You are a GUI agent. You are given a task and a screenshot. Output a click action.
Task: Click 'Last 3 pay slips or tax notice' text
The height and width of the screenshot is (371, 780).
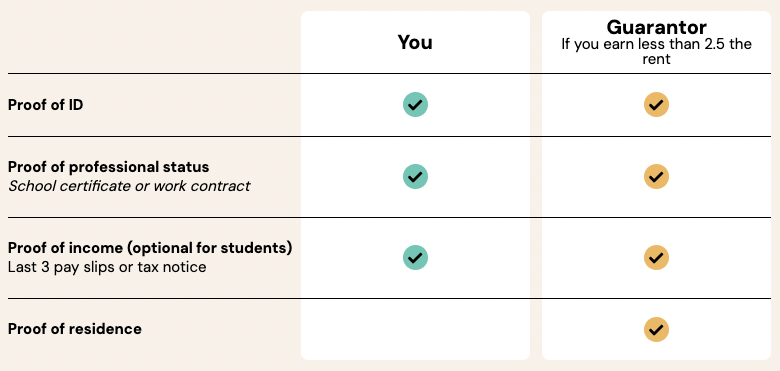point(107,267)
